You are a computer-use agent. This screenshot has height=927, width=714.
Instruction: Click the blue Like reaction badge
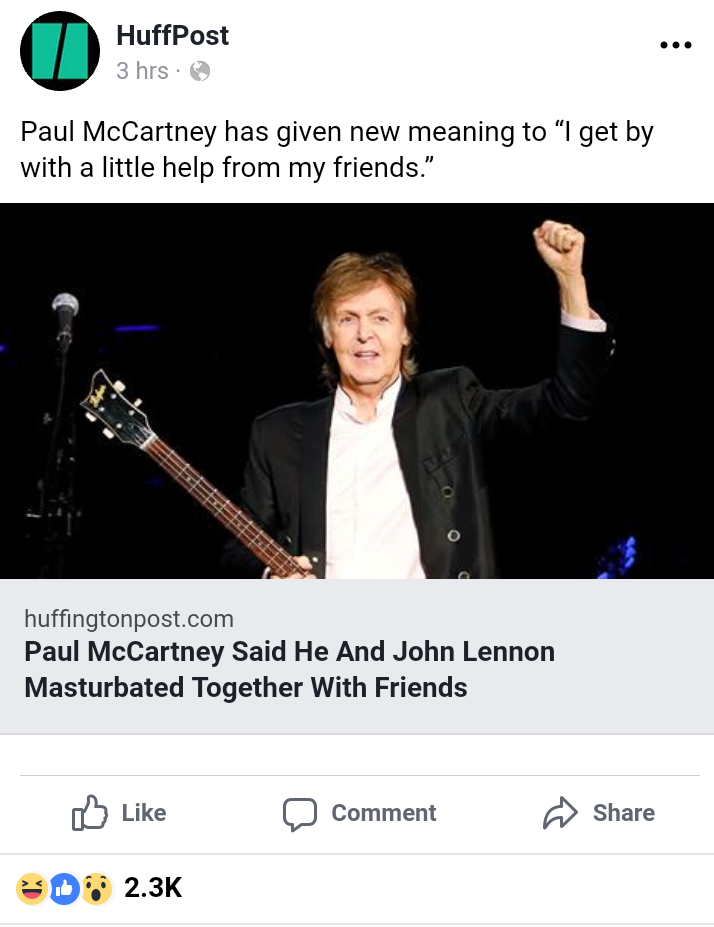64,888
